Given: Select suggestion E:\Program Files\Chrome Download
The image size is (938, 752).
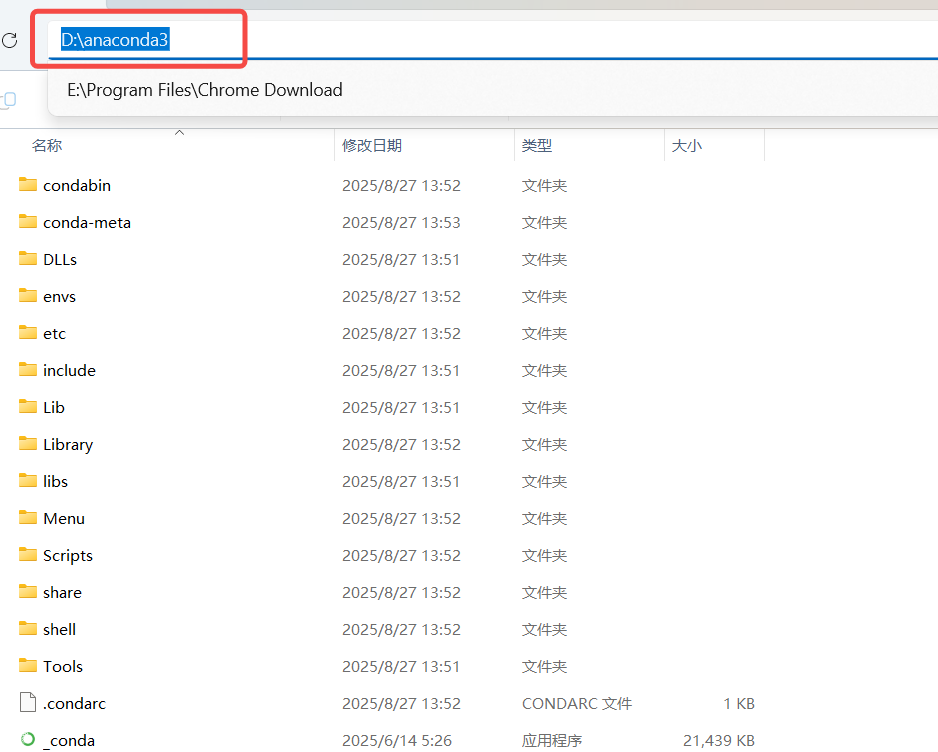Looking at the screenshot, I should (x=205, y=90).
